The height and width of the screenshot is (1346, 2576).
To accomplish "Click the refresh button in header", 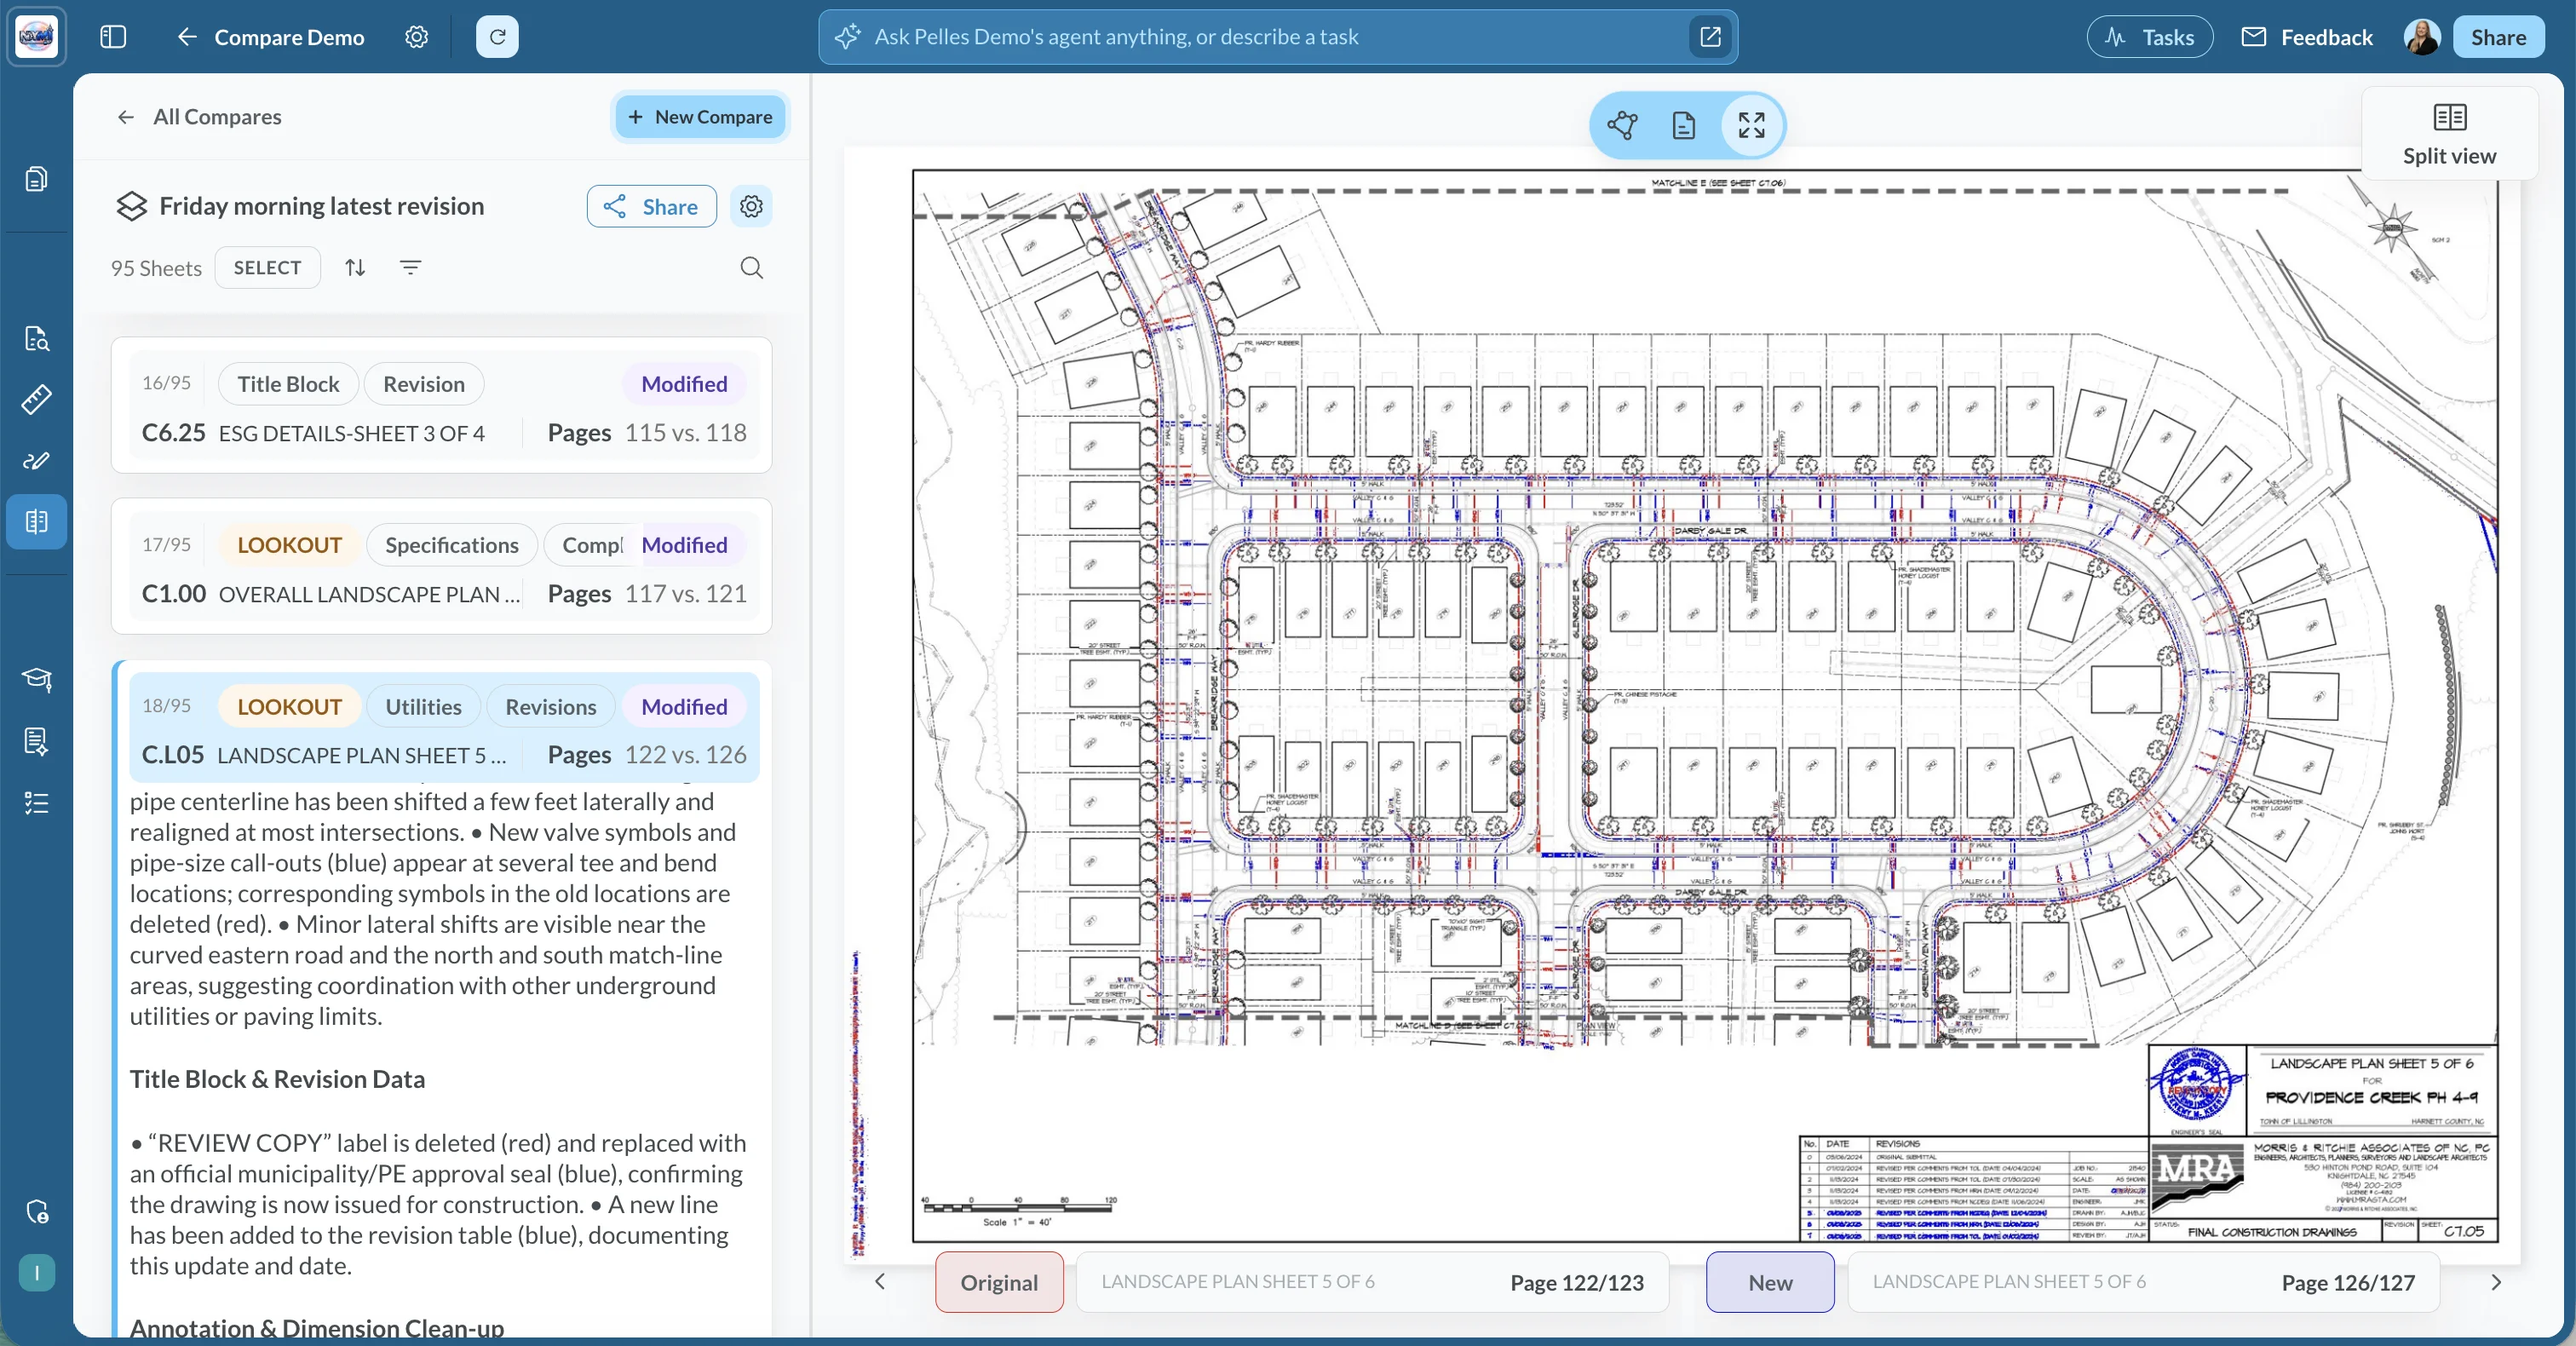I will click(497, 37).
